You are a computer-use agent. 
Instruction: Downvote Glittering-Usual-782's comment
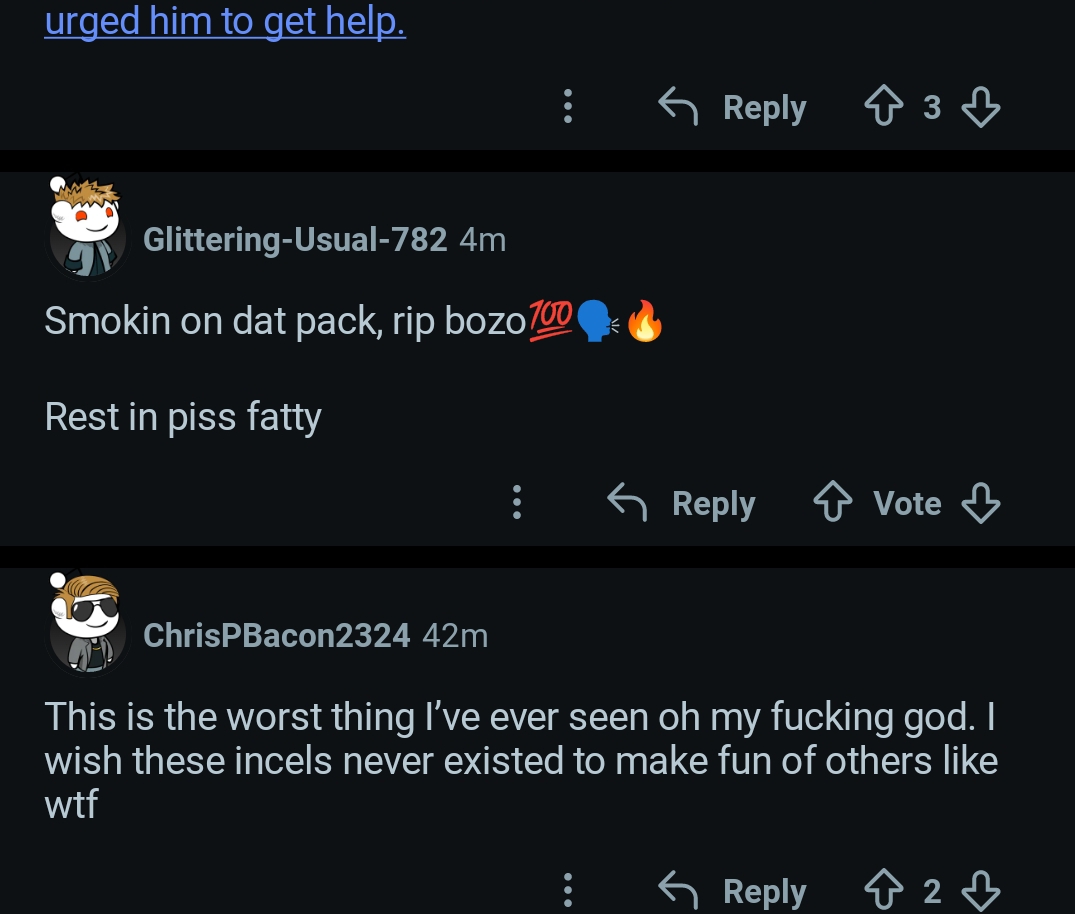[981, 503]
